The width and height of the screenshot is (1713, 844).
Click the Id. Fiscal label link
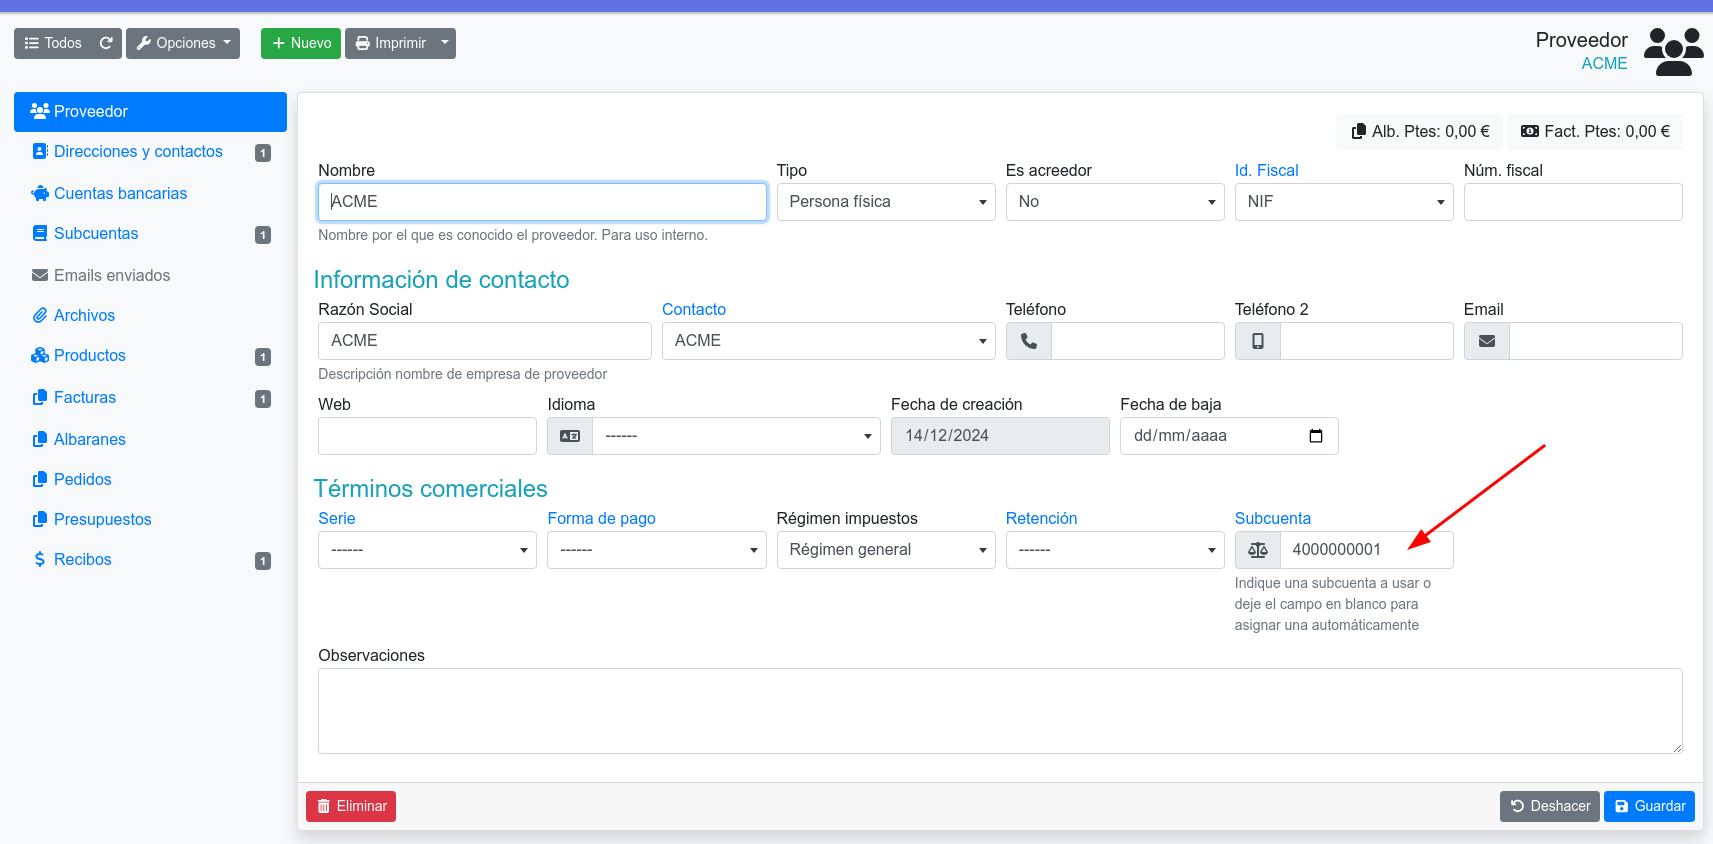(x=1266, y=171)
